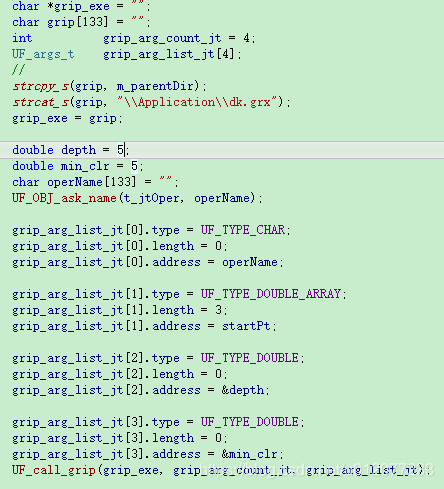Click the m_parentDir argument
Viewport: 444px width, 489px height.
pyautogui.click(x=155, y=86)
